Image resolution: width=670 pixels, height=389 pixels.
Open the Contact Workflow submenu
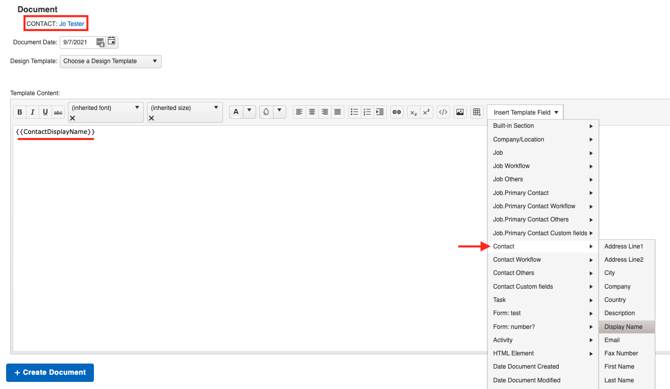(543, 259)
